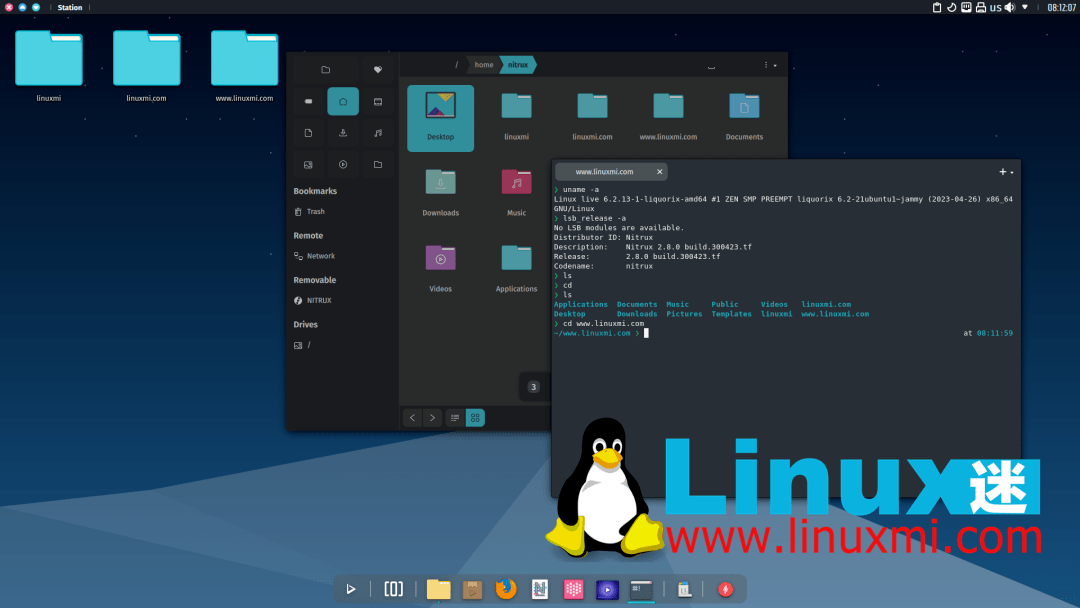Select the Music sidebar icon

(x=378, y=133)
